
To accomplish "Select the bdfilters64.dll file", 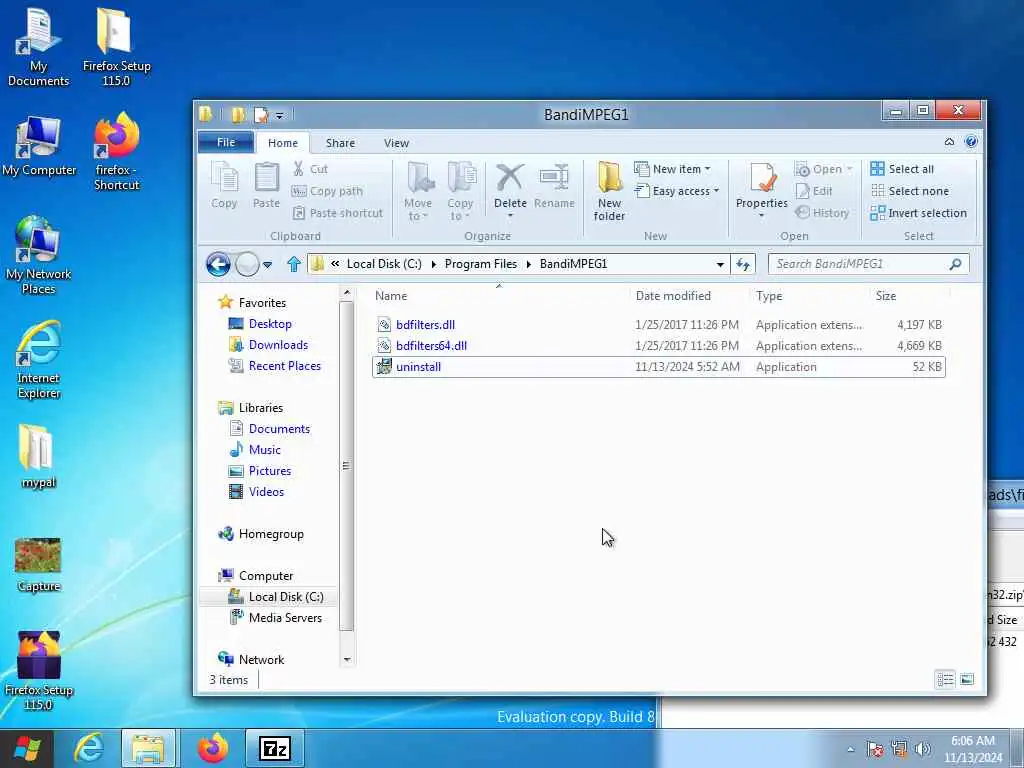I will (658, 346).
